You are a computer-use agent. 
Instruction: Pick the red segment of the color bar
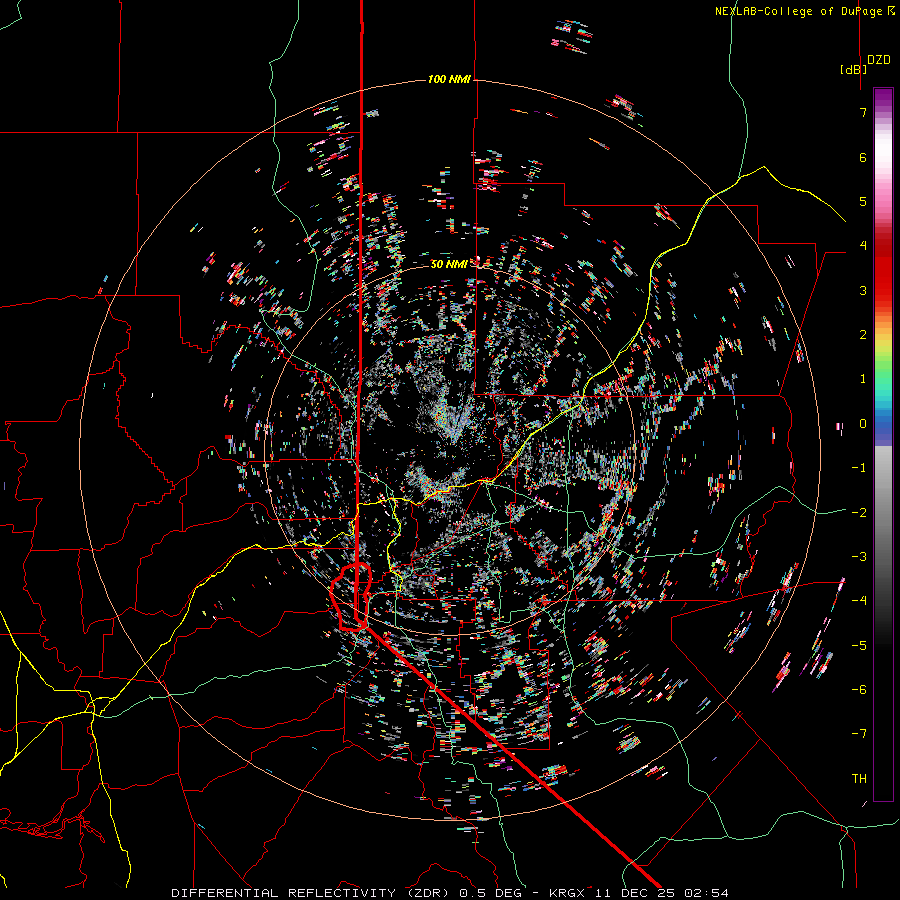[883, 276]
